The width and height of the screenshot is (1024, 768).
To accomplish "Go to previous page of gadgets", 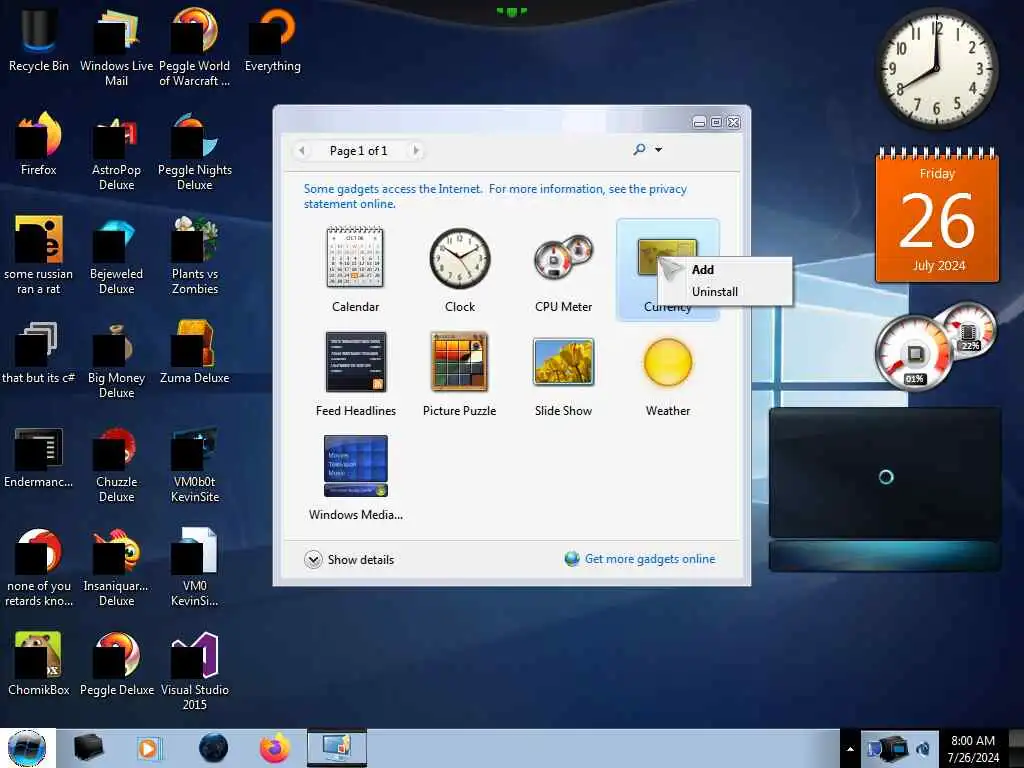I will pyautogui.click(x=302, y=151).
